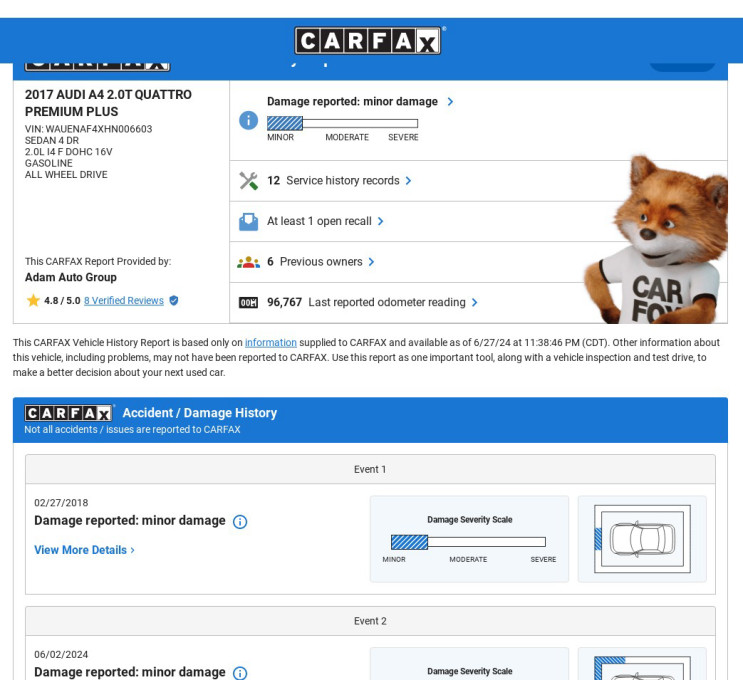Open the 8 Verified Reviews link
This screenshot has width=743, height=680.
click(123, 301)
